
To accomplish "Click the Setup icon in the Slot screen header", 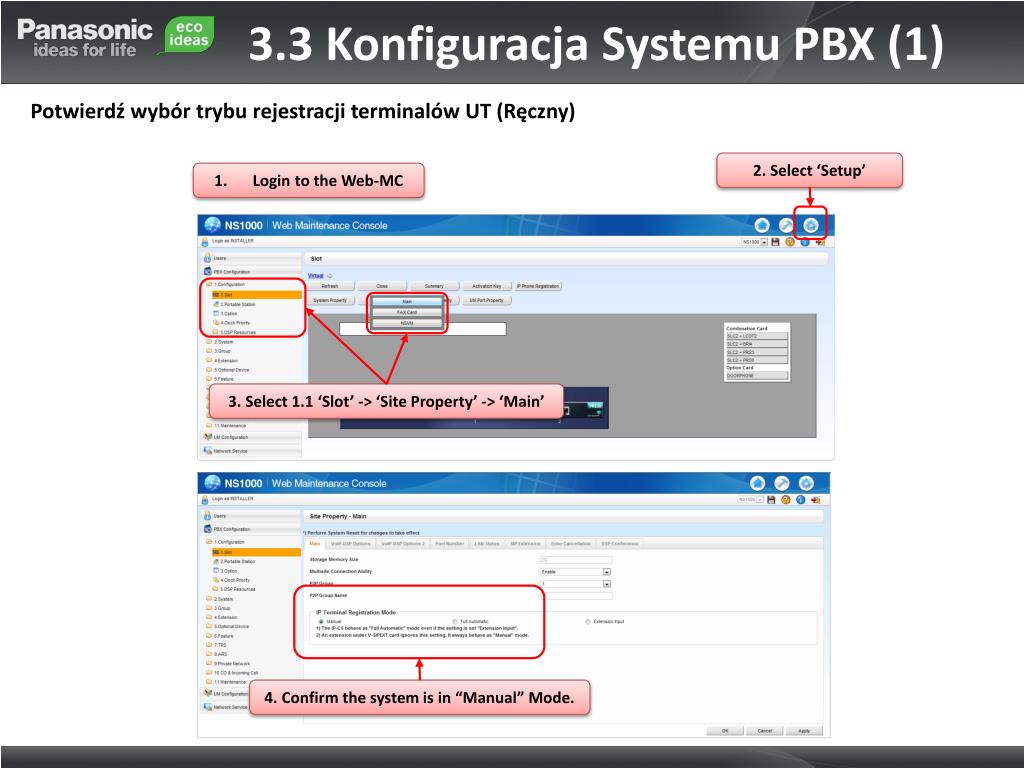I will click(810, 225).
